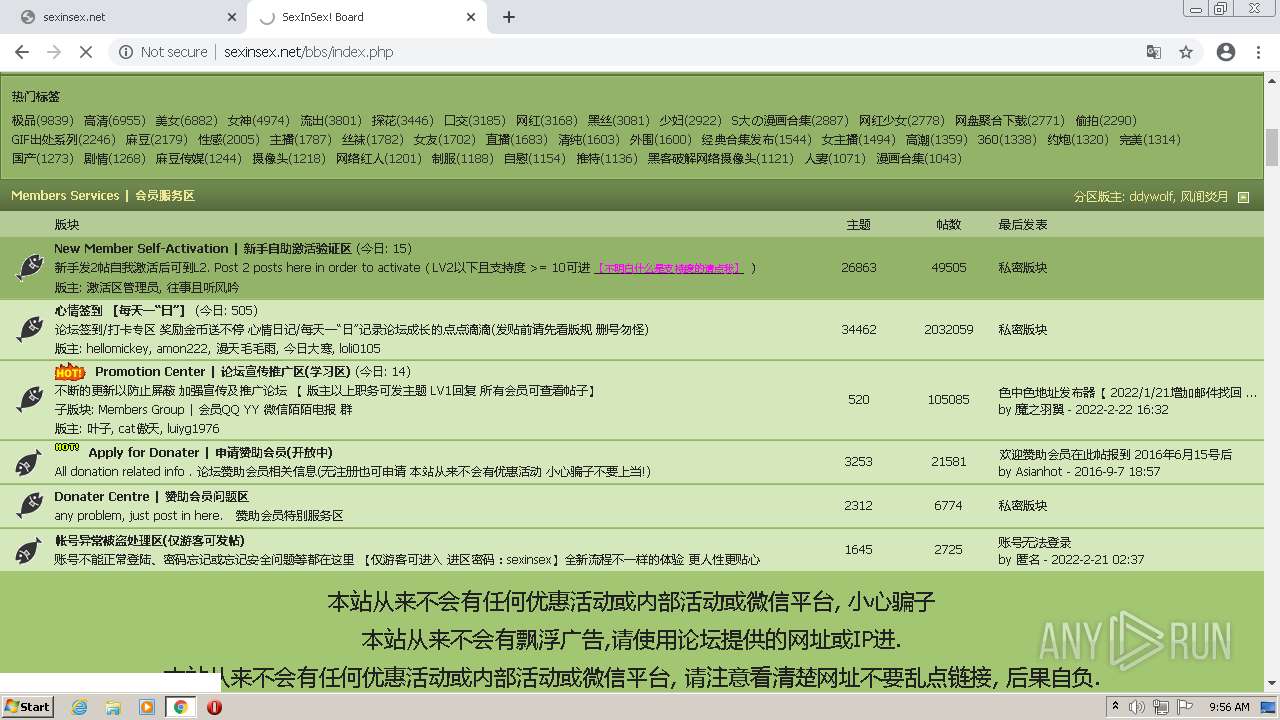Close the SexInSex! Board tab

click(472, 17)
